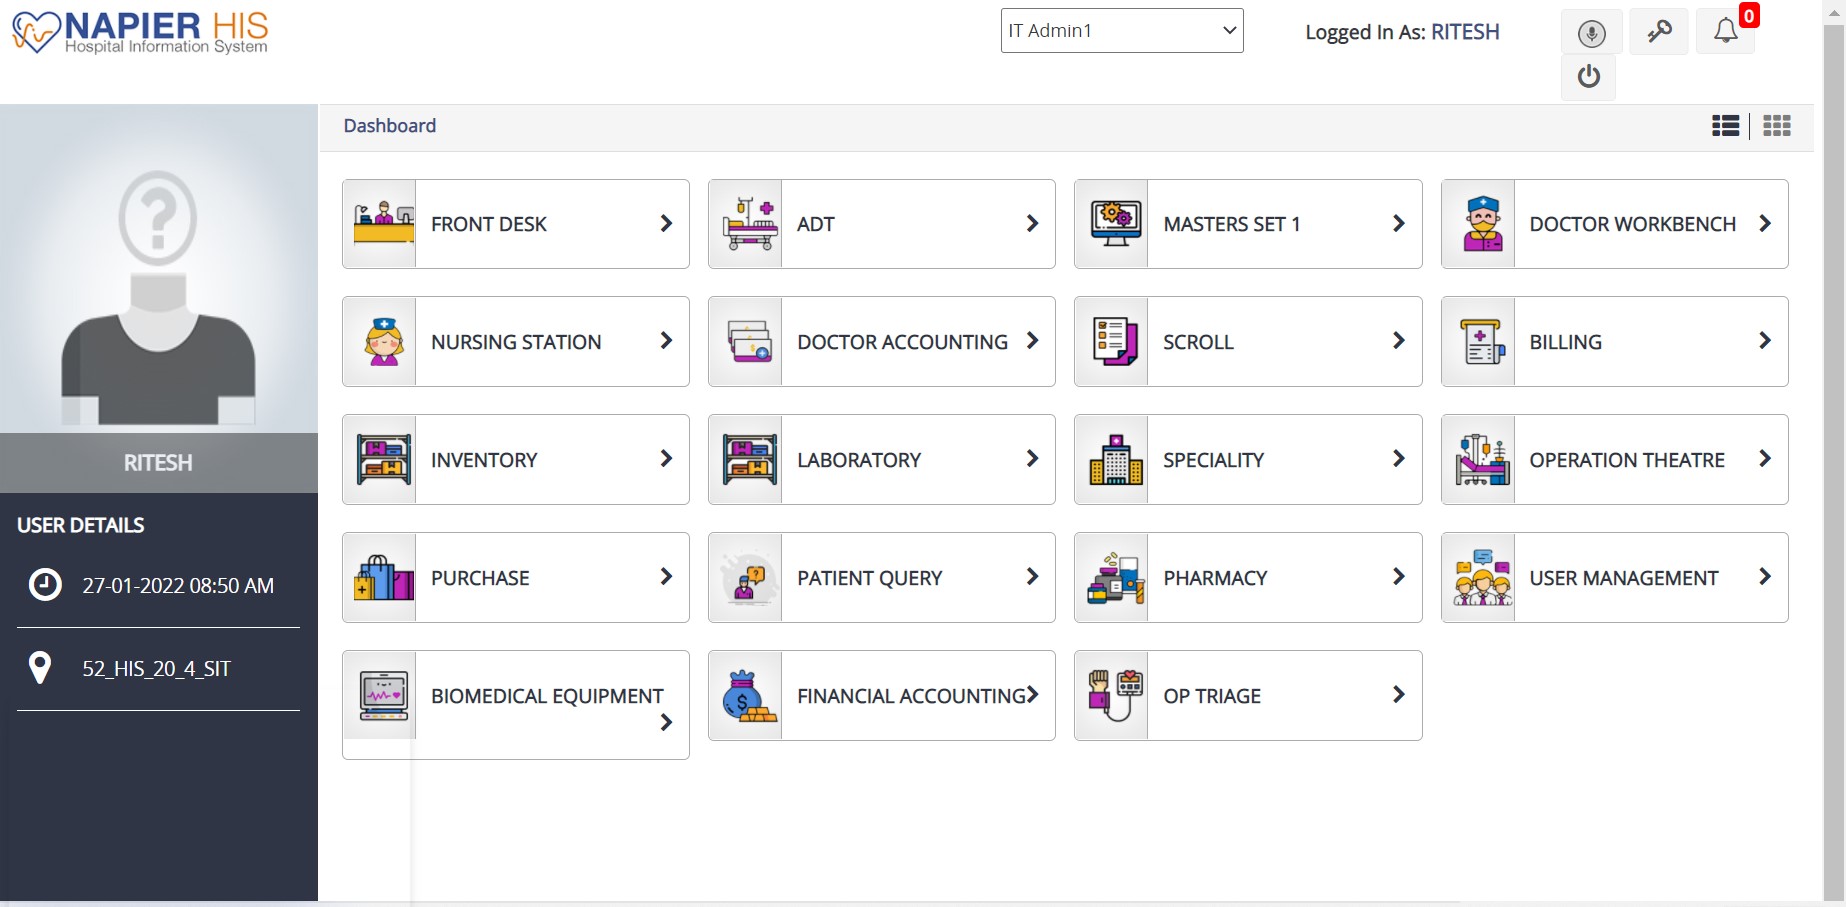Expand the User Management module chevron
The height and width of the screenshot is (907, 1846).
[1764, 577]
